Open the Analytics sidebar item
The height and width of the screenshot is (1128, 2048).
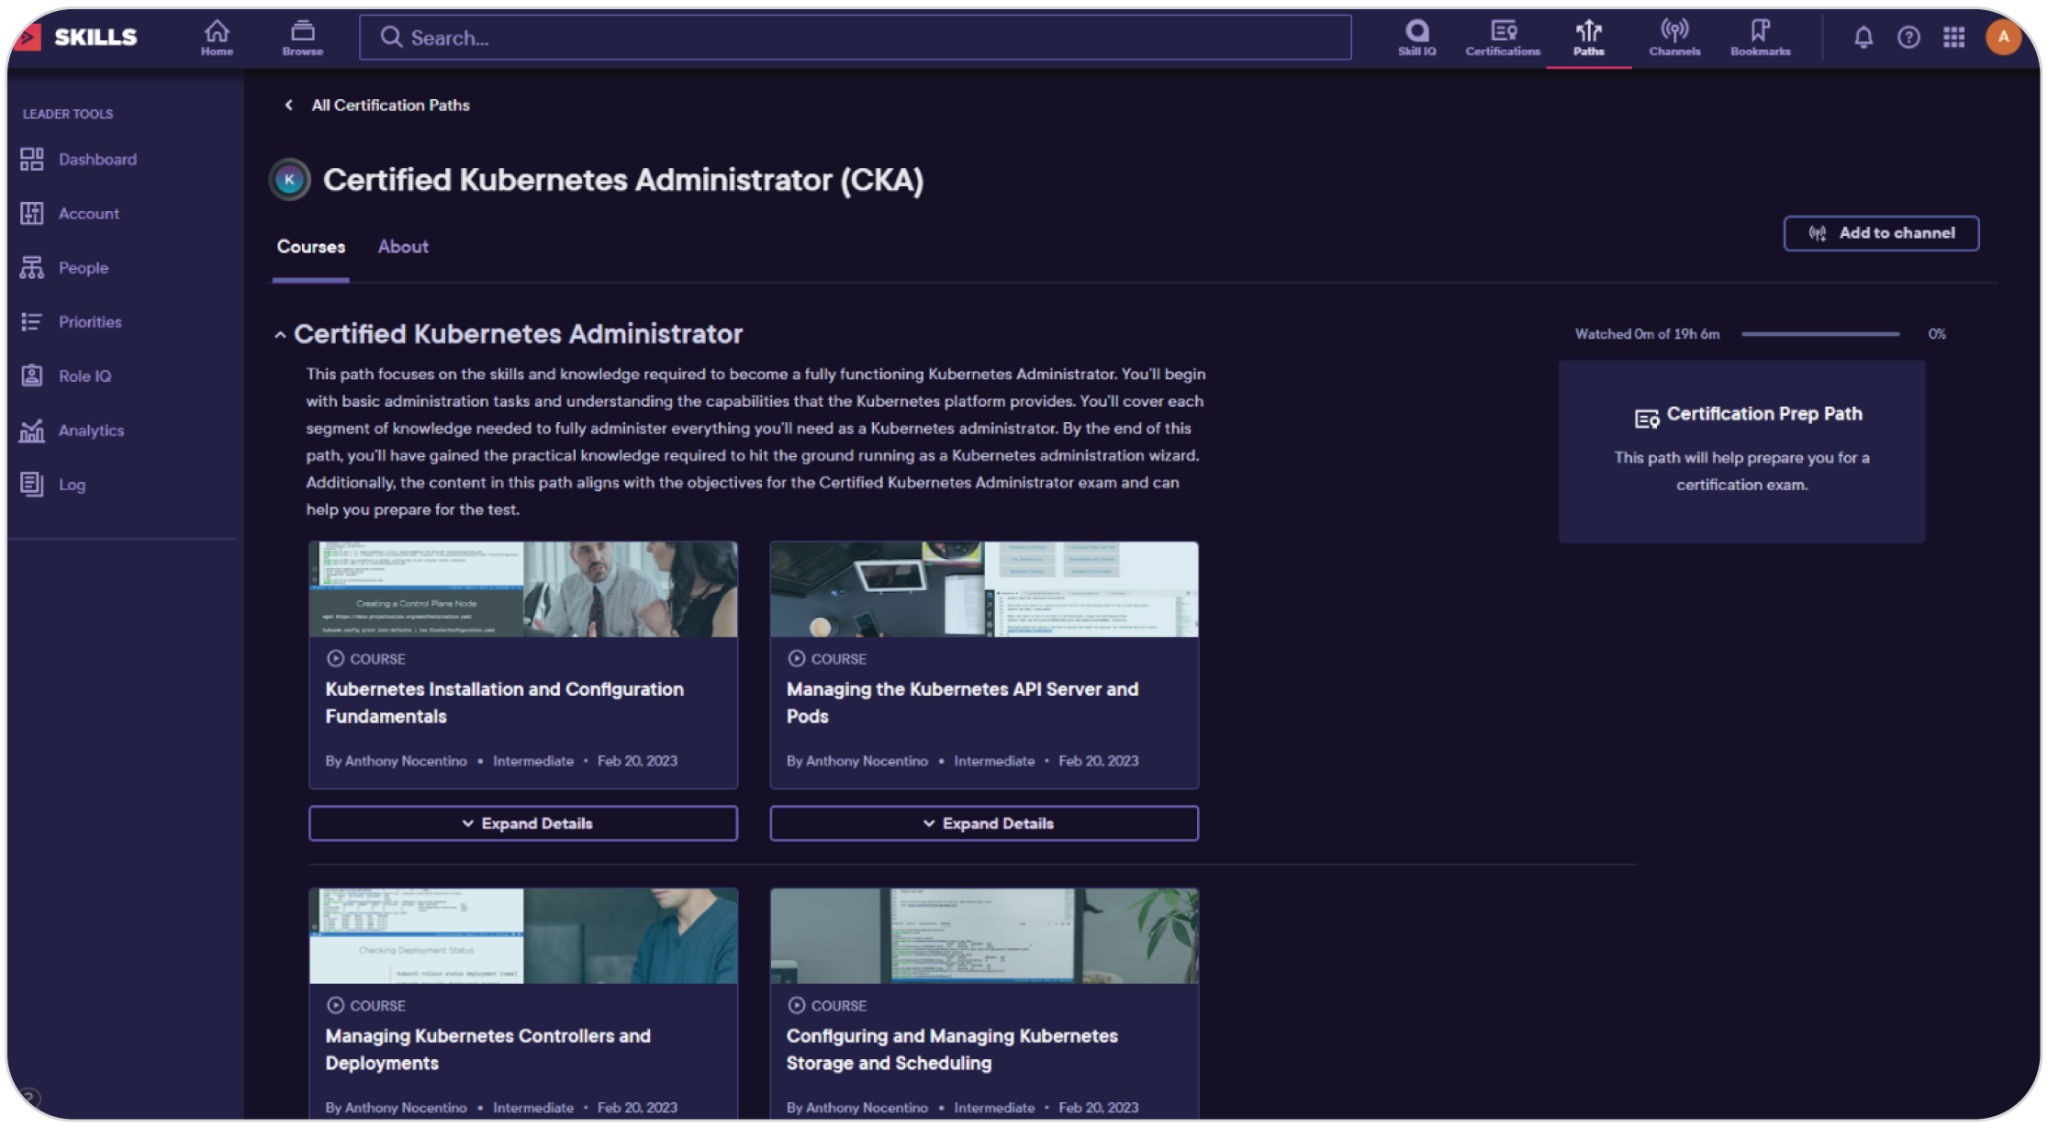point(90,431)
